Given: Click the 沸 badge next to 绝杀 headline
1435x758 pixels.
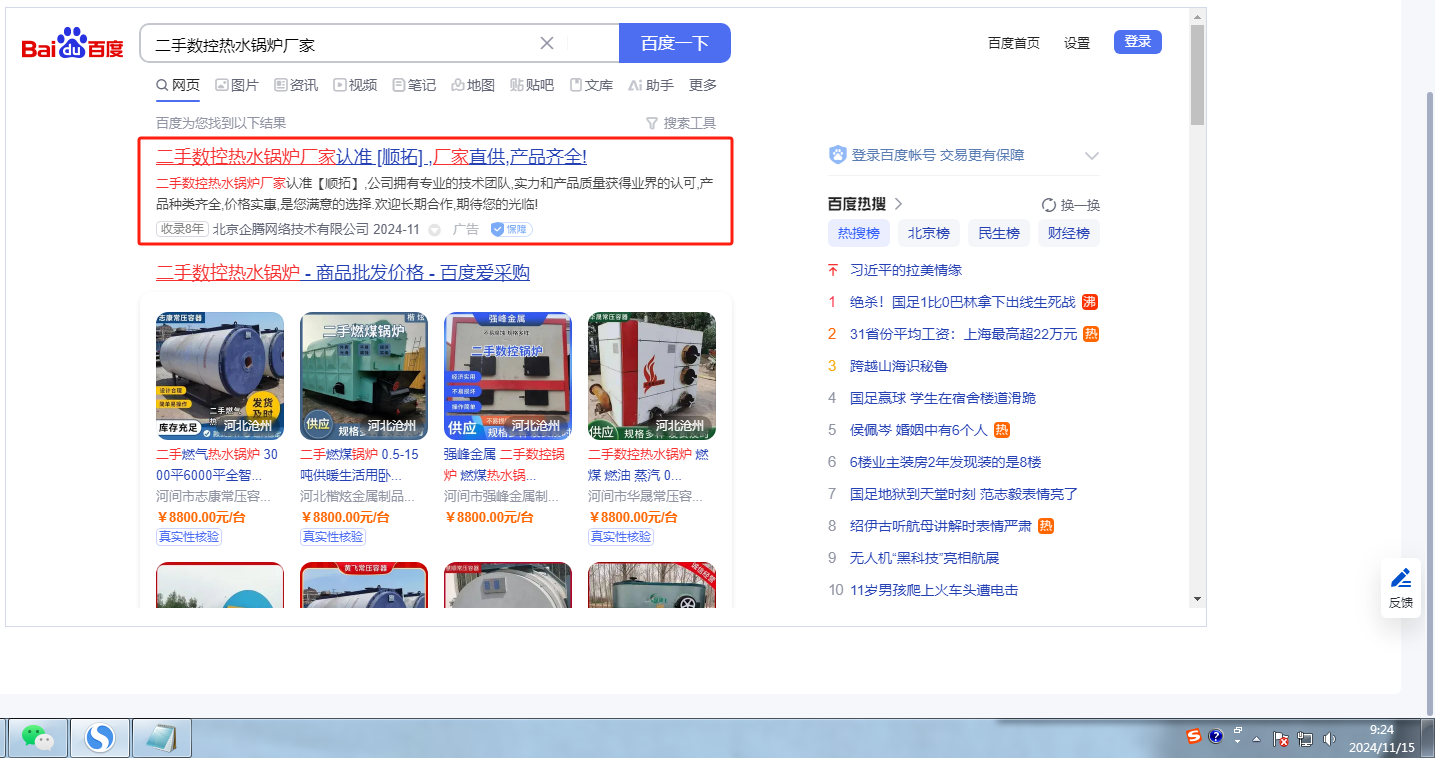Looking at the screenshot, I should pyautogui.click(x=1090, y=302).
